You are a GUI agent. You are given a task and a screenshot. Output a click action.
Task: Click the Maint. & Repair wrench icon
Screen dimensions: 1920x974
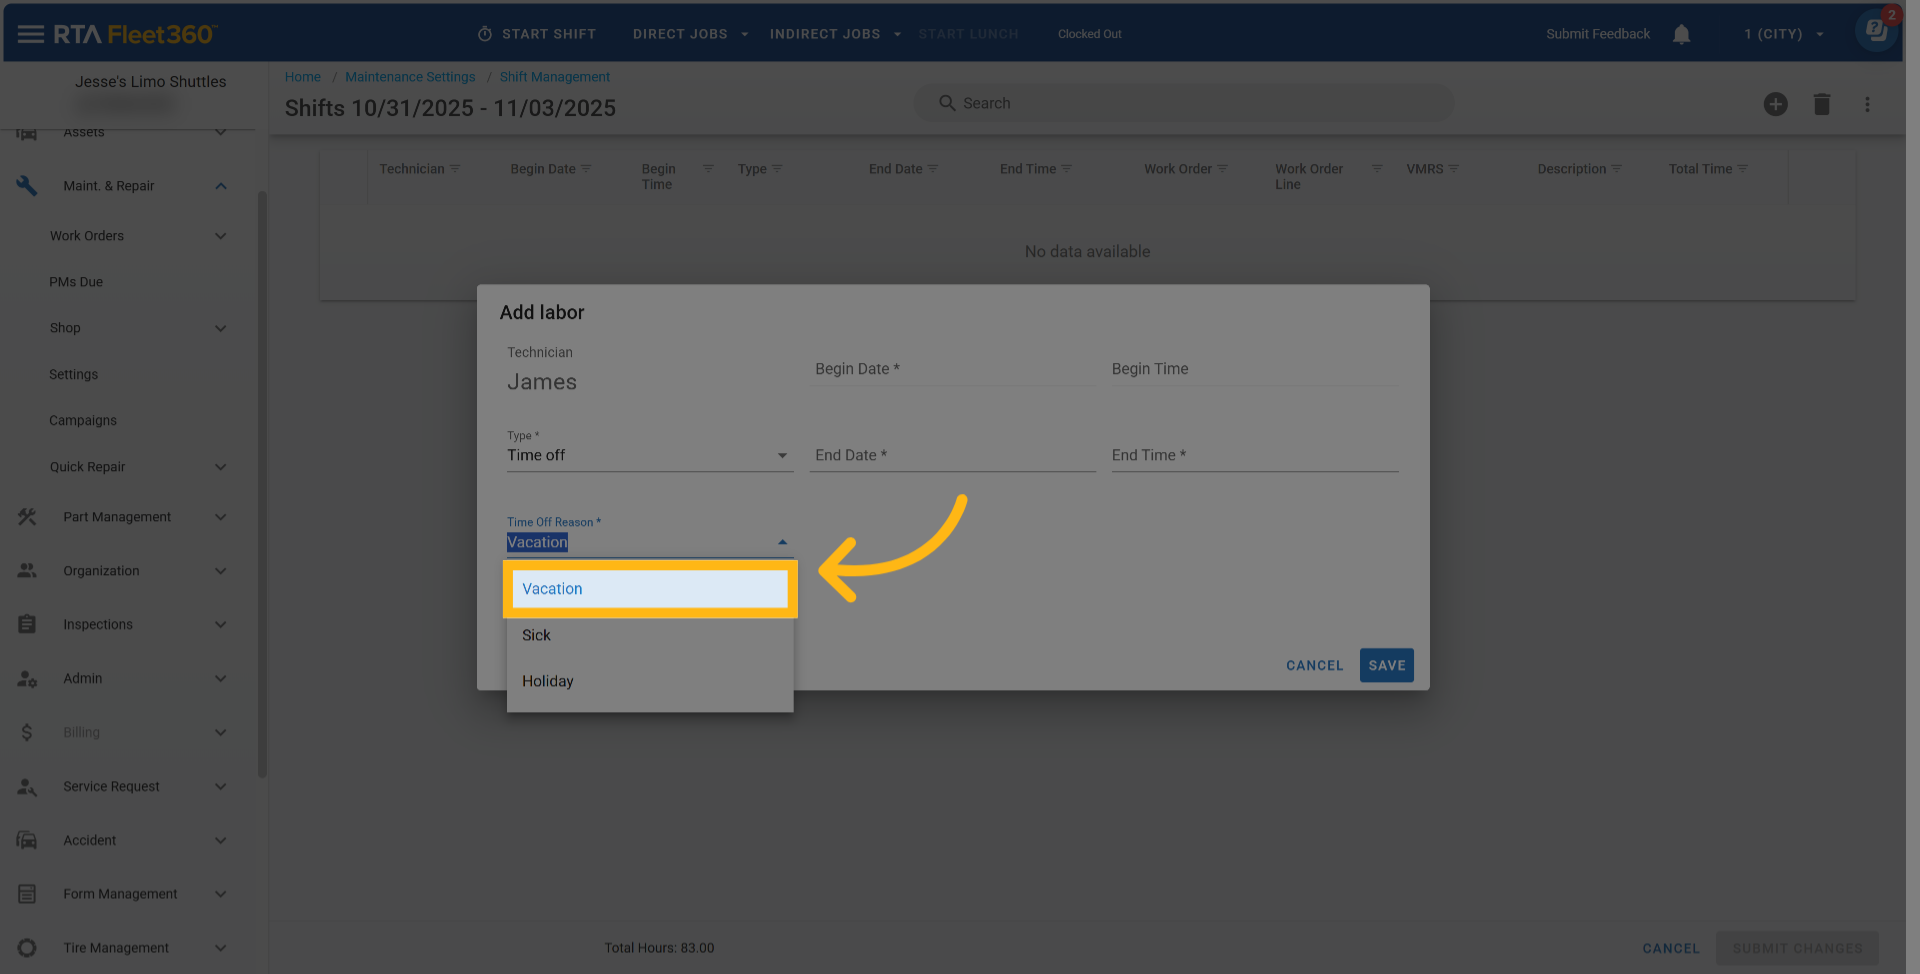pos(27,186)
